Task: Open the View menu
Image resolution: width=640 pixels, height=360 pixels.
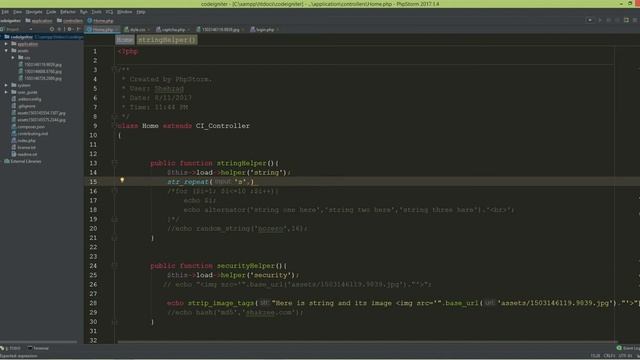Action: coord(18,12)
